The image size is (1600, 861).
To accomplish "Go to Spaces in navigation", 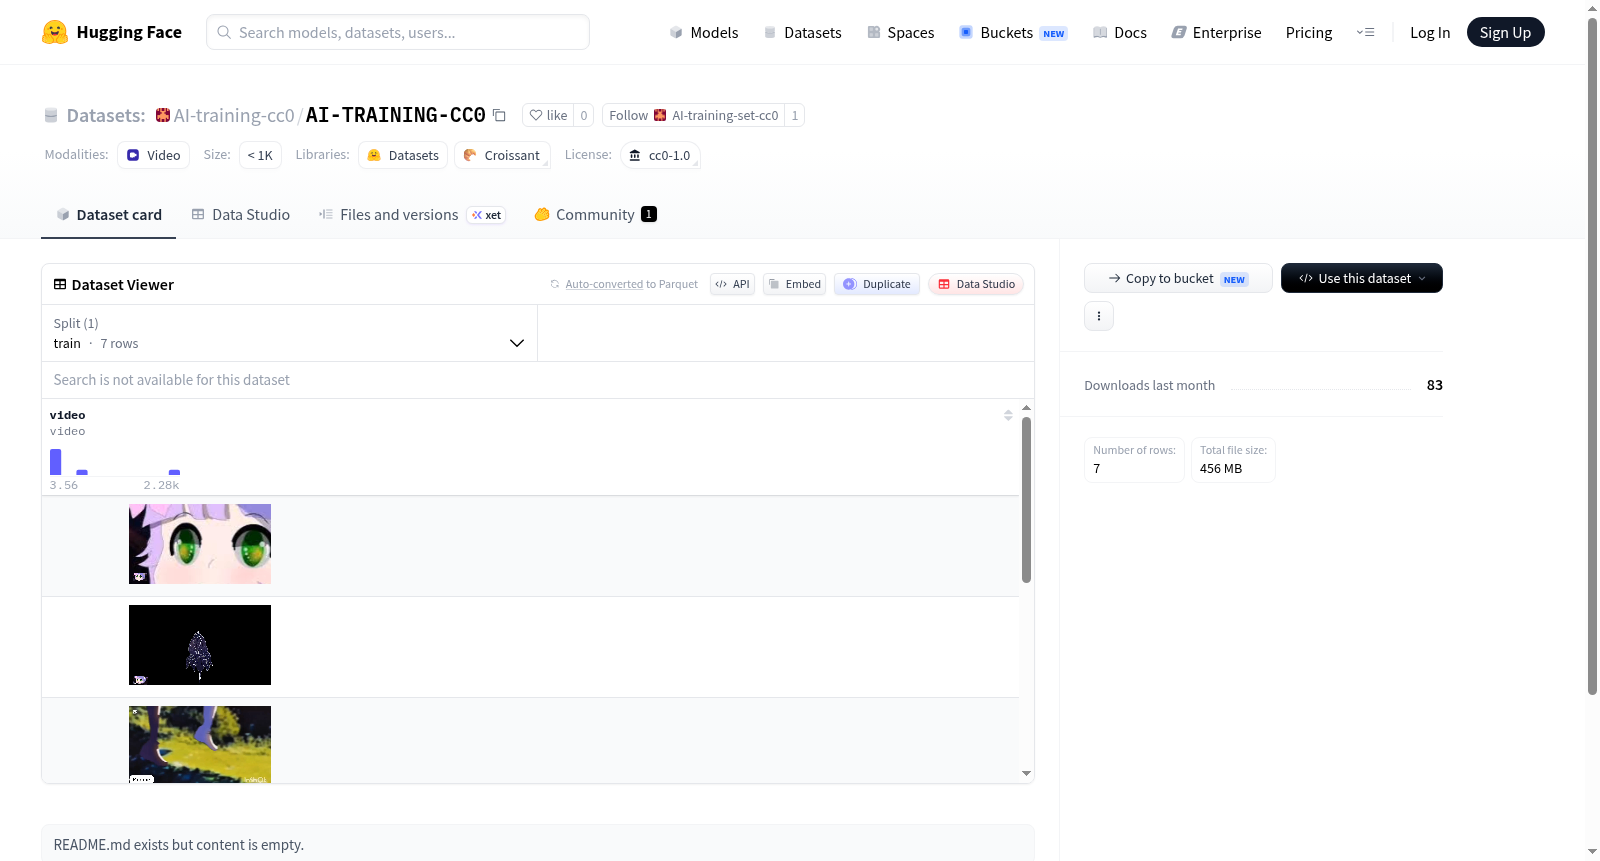I will (901, 32).
